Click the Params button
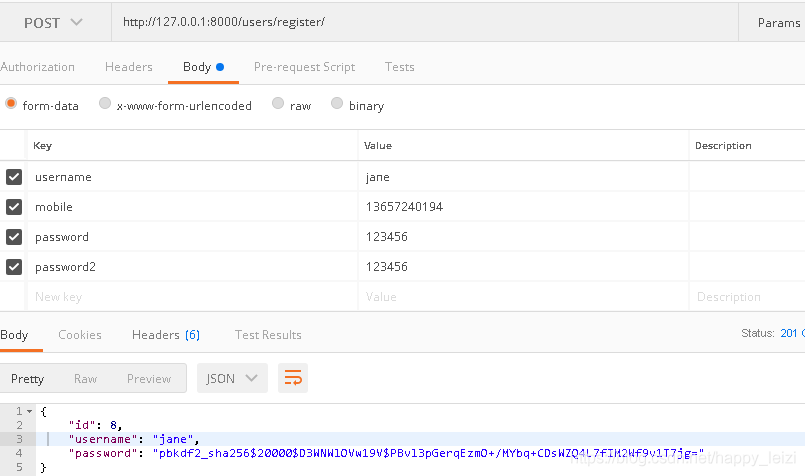This screenshot has height=476, width=805. click(779, 23)
